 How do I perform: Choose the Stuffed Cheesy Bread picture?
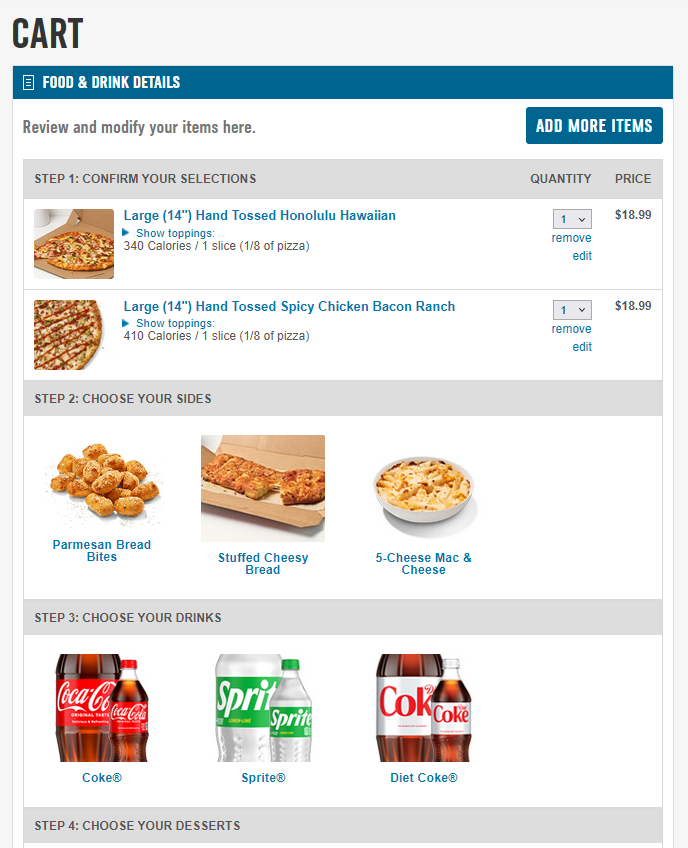click(x=263, y=488)
